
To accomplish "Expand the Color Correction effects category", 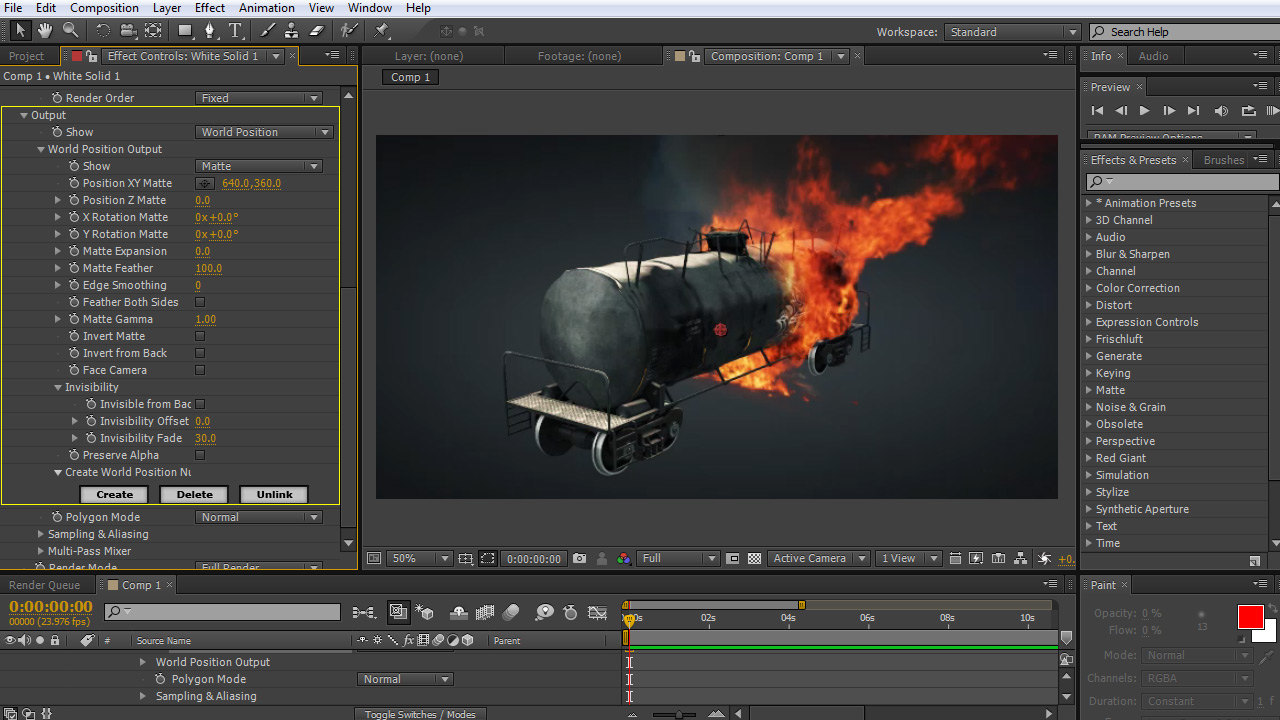I will pos(1089,288).
